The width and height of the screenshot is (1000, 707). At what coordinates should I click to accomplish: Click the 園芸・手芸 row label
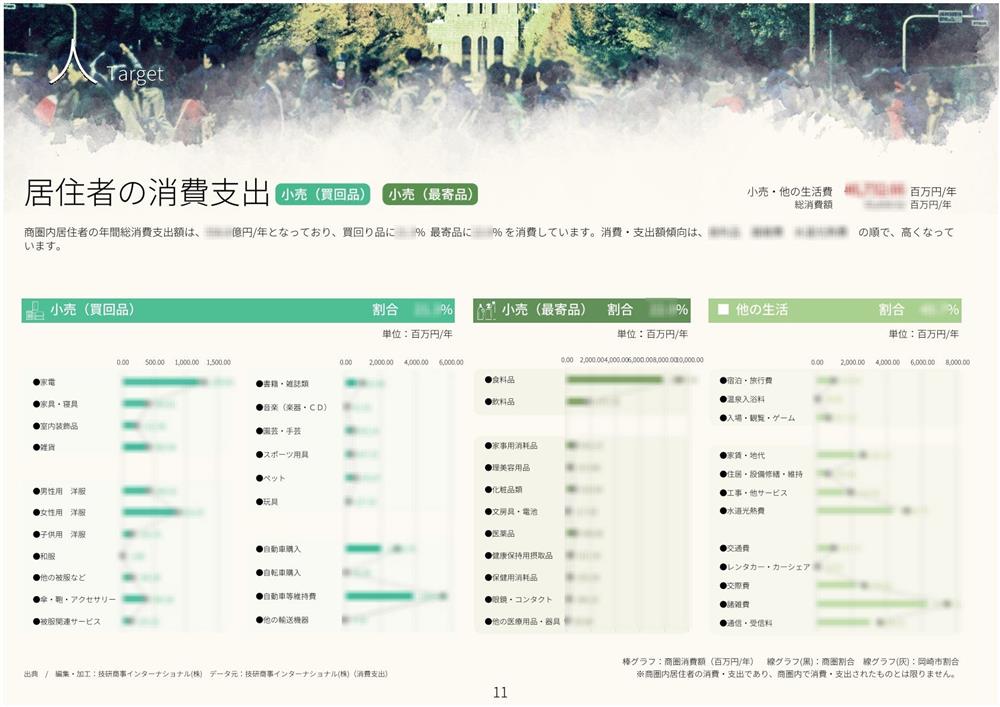click(279, 431)
